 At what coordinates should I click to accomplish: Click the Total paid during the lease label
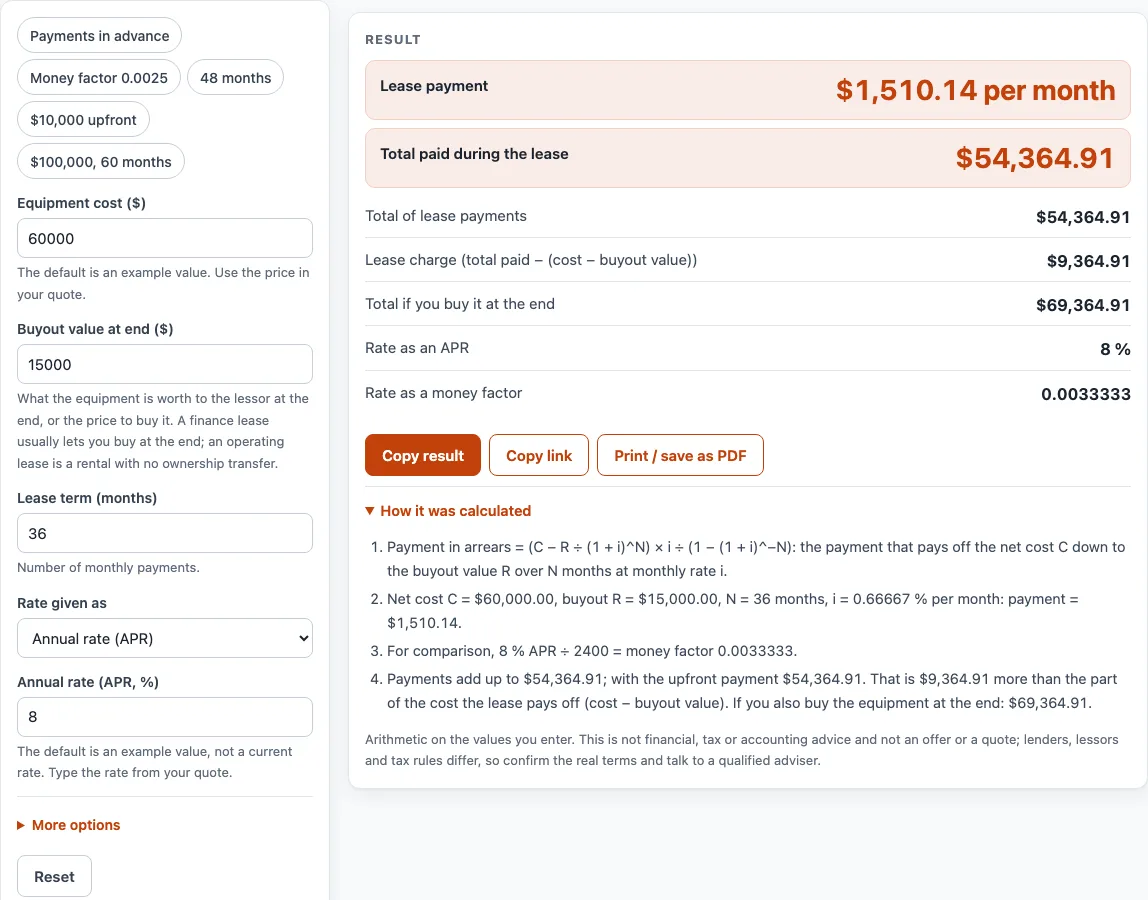point(474,154)
